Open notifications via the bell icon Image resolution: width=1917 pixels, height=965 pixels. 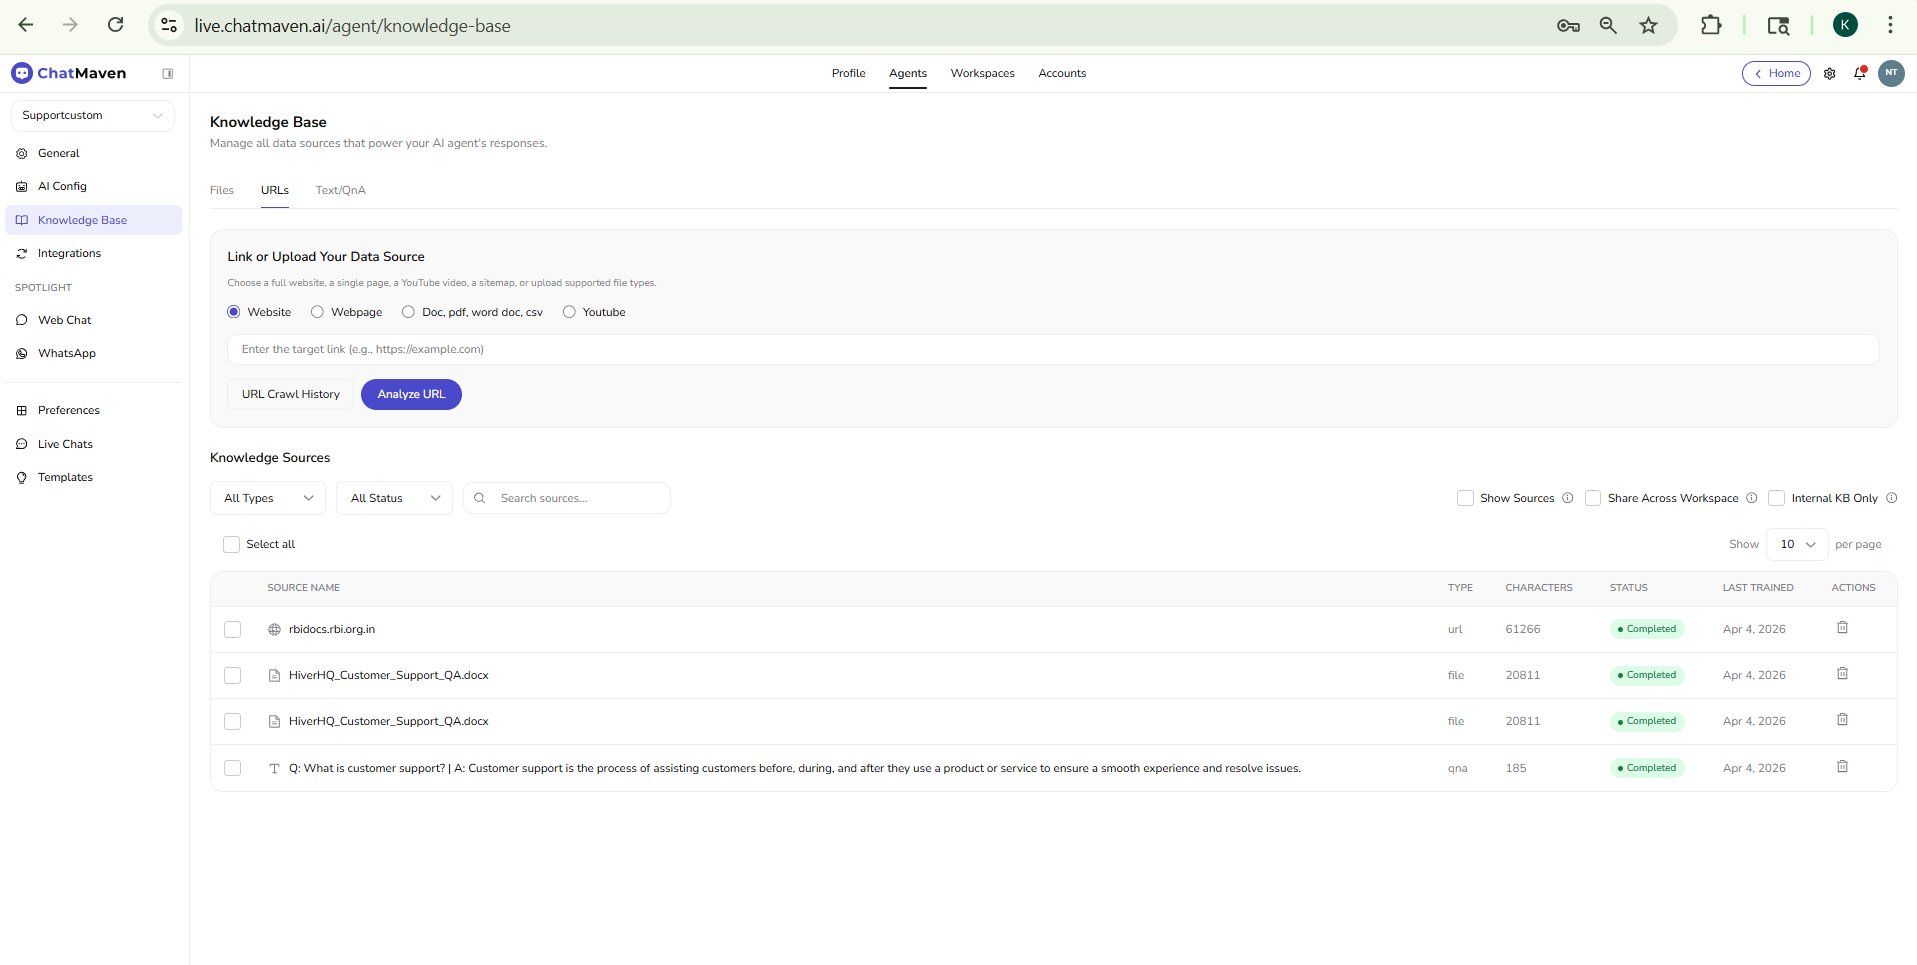point(1860,73)
